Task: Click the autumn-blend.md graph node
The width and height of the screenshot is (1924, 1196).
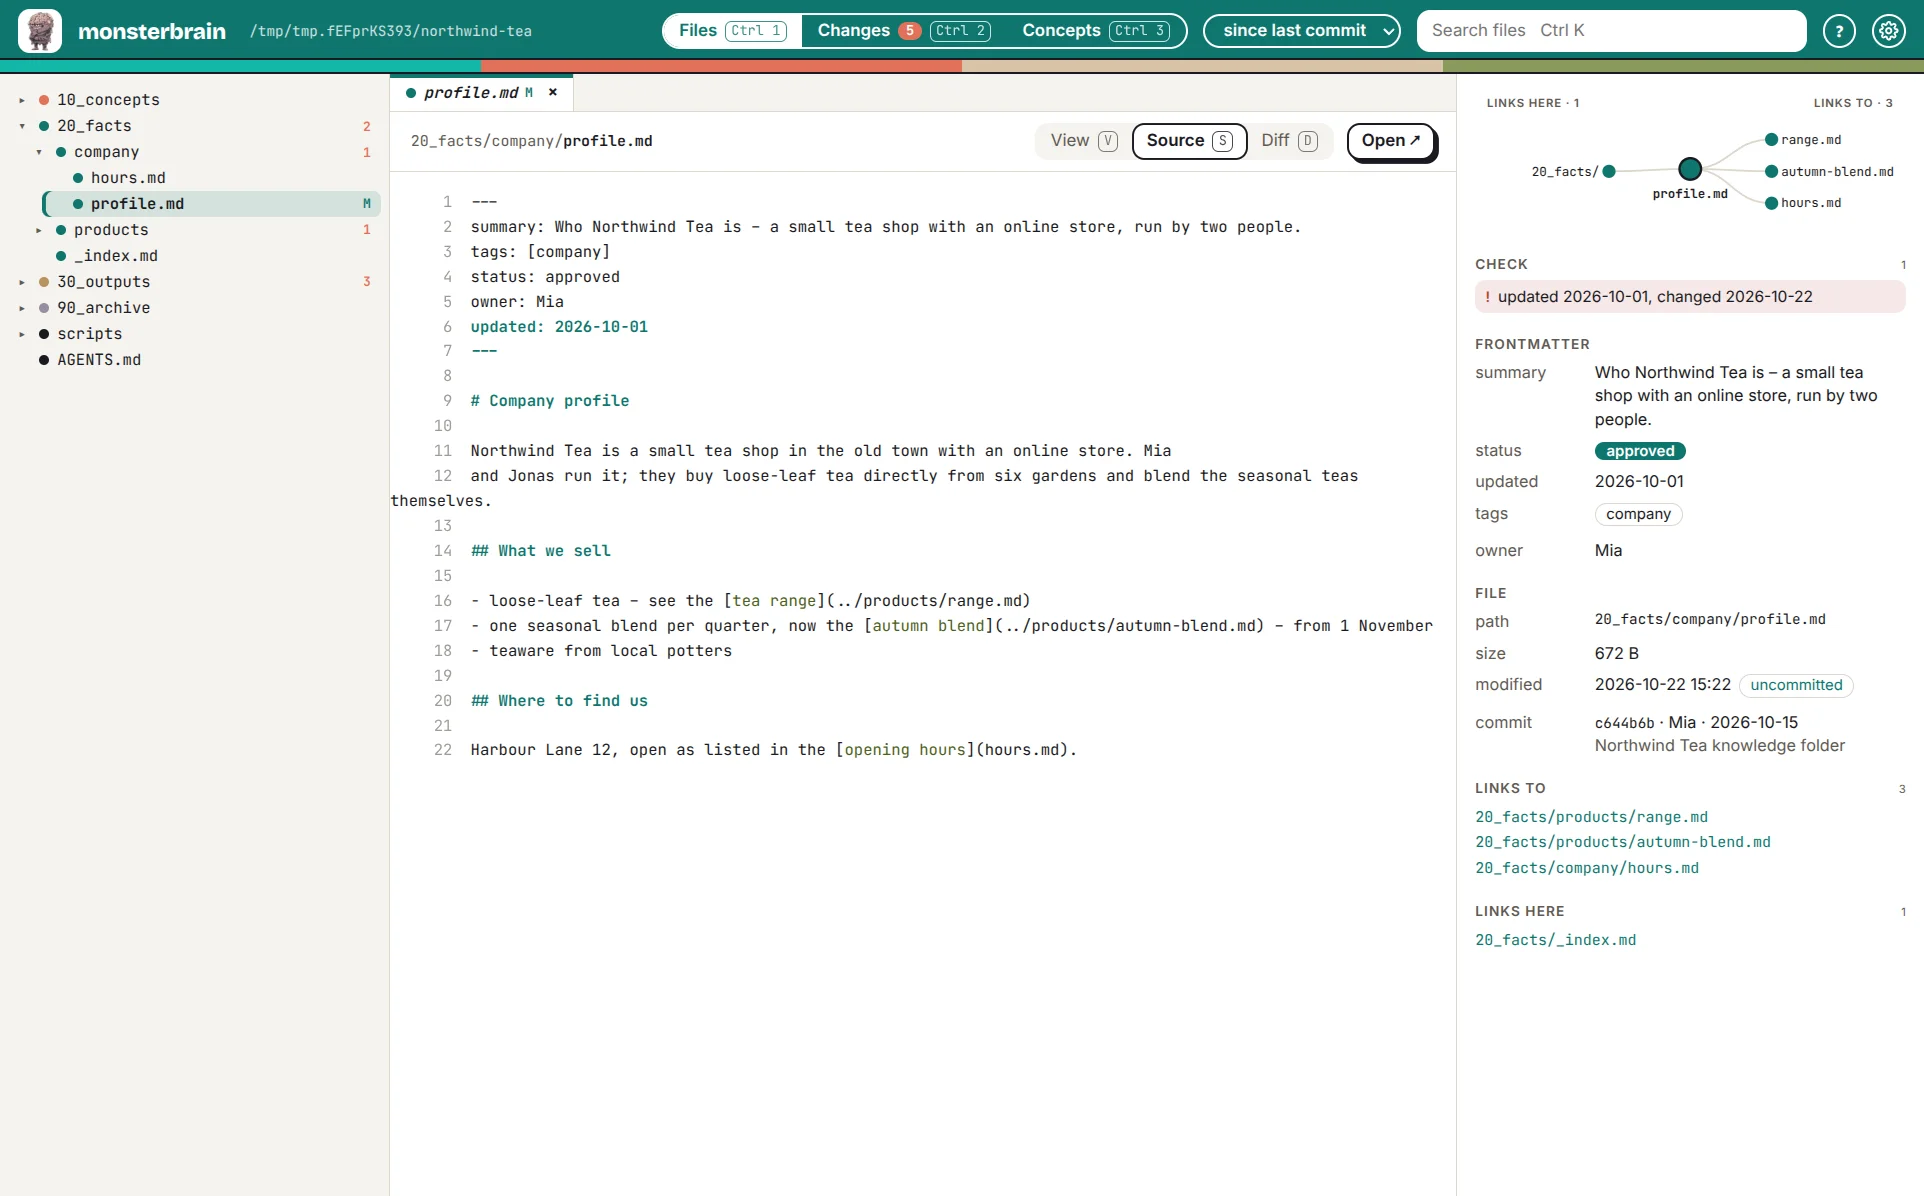Action: pyautogui.click(x=1771, y=172)
